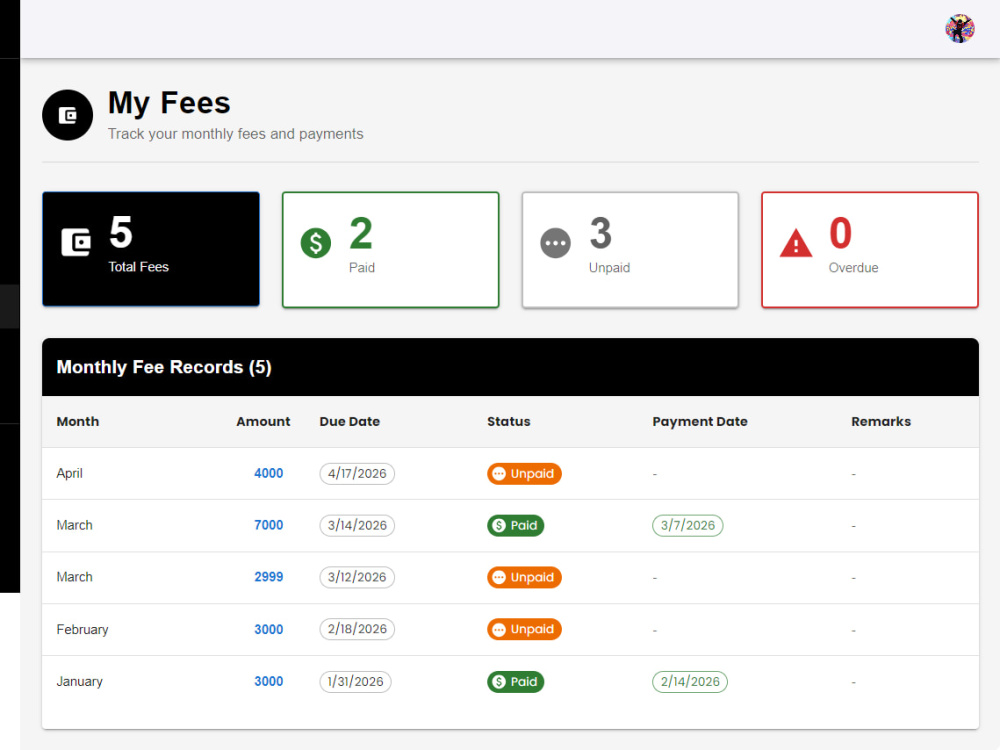The image size is (1000, 750).
Task: Click the green dollar icon in Paid card
Action: point(316,243)
